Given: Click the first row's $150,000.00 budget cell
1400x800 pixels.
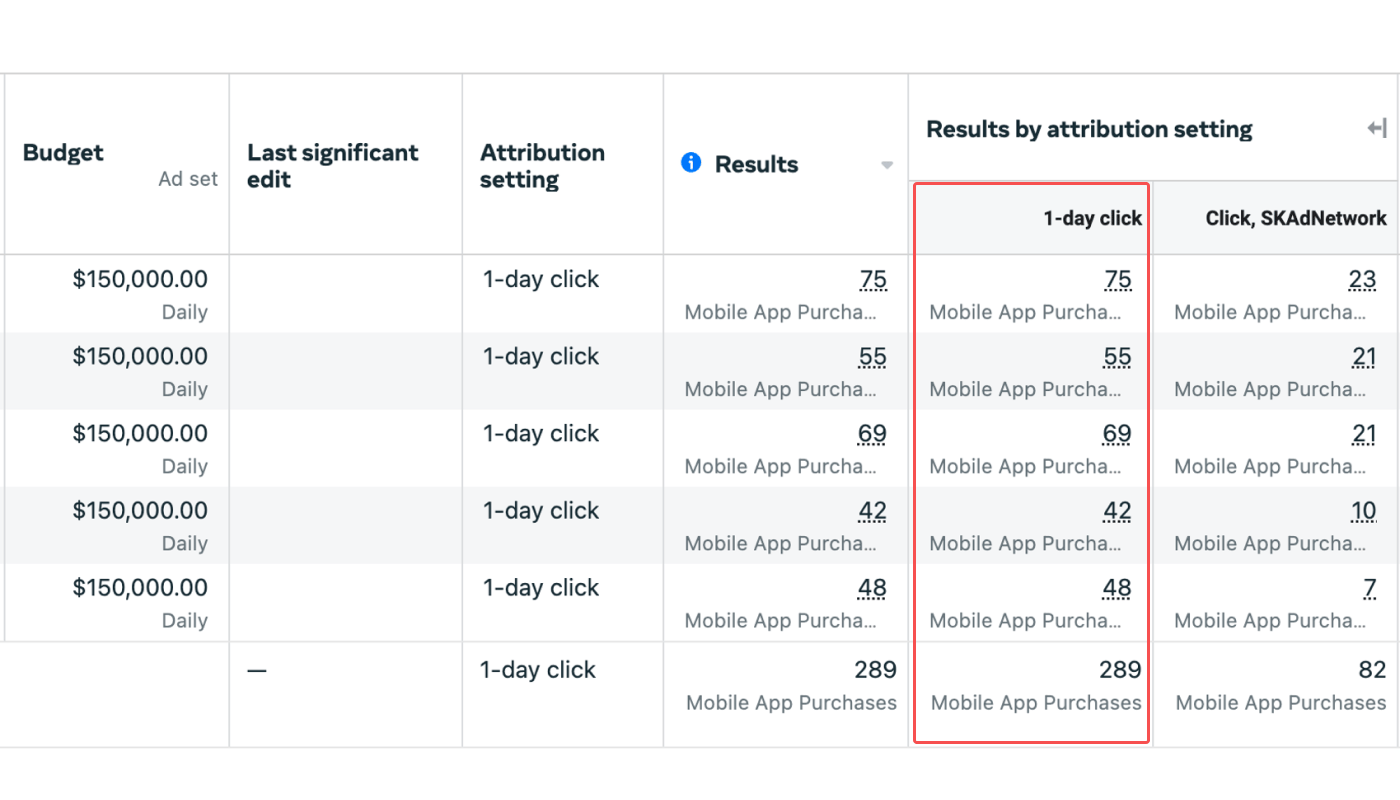Looking at the screenshot, I should [140, 279].
